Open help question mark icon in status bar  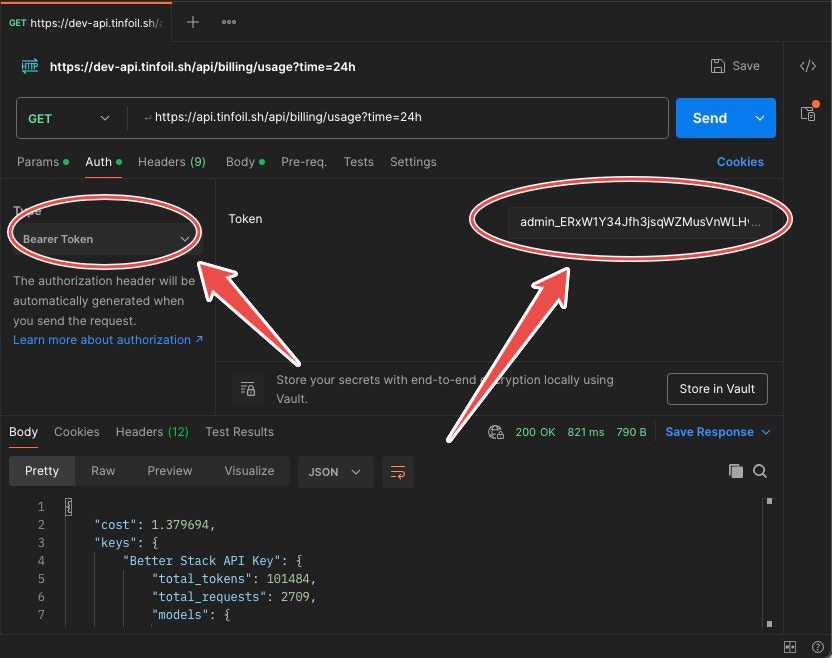pyautogui.click(x=817, y=647)
